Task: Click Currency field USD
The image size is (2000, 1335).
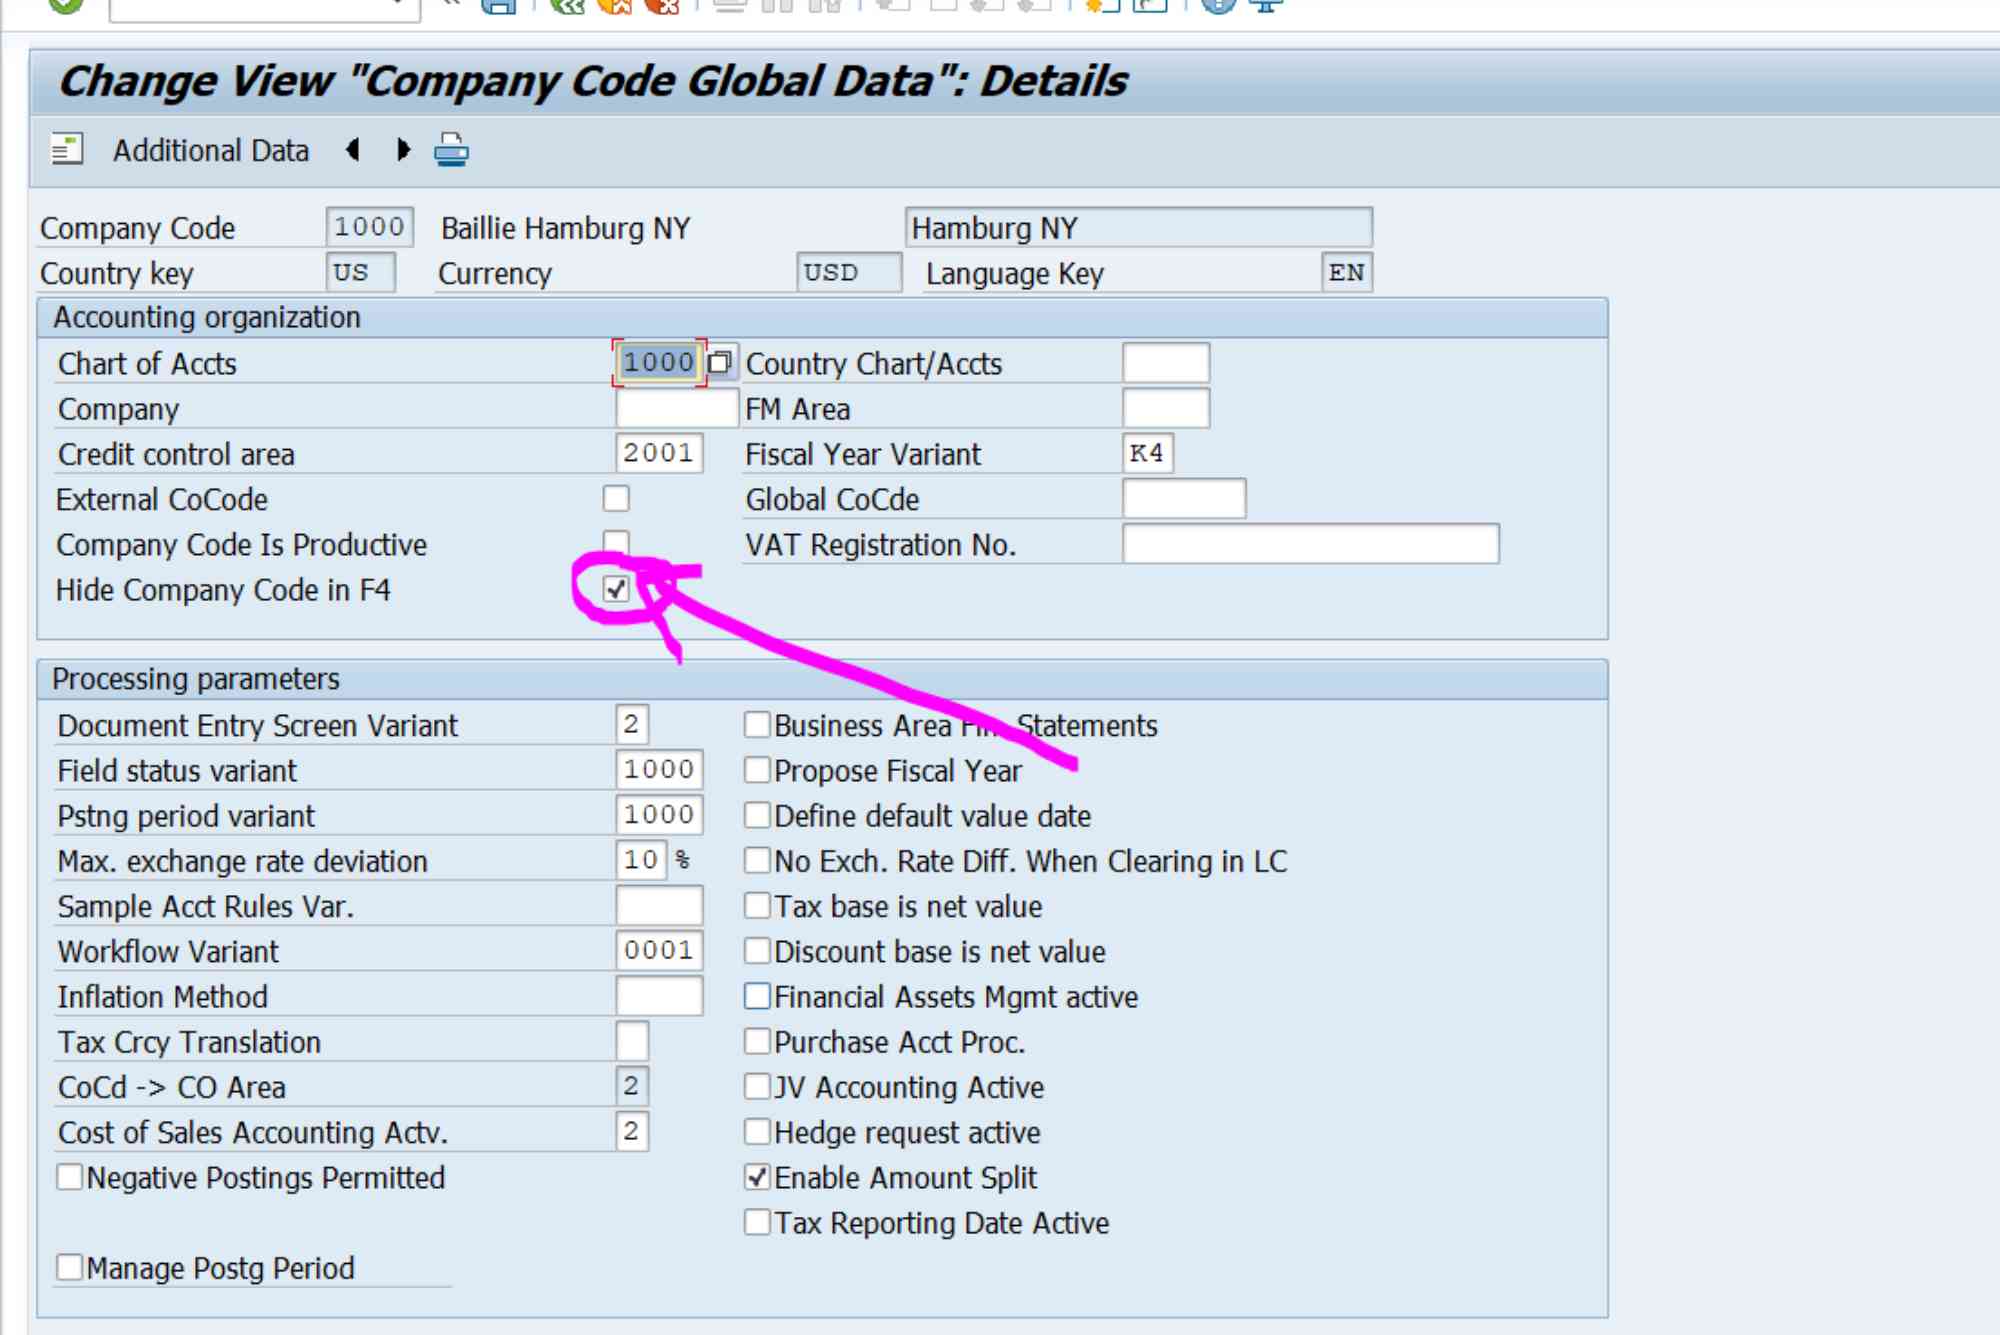Action: [849, 272]
